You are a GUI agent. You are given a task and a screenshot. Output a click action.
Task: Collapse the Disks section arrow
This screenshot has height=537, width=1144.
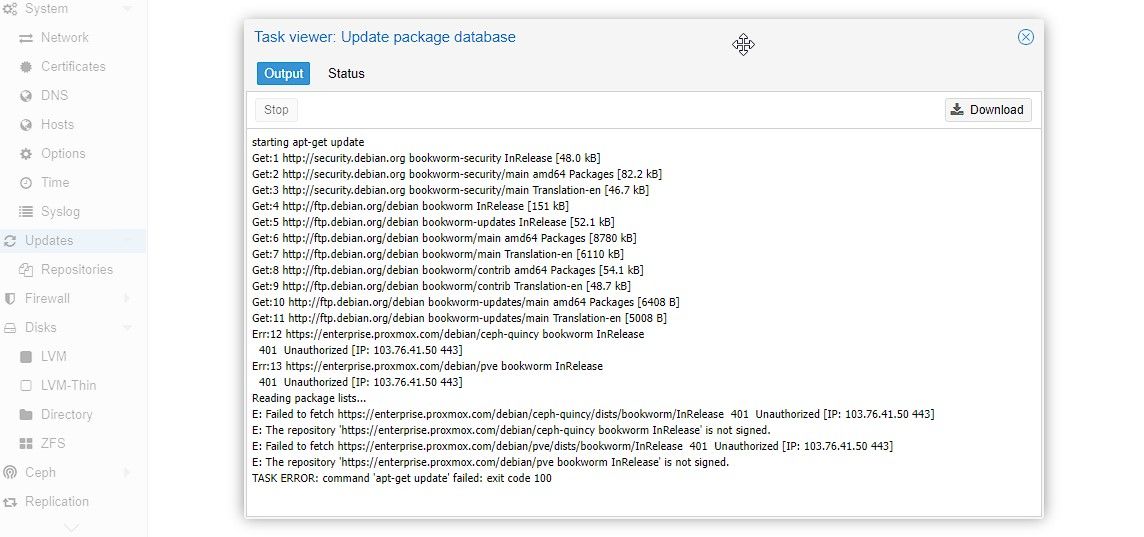click(x=127, y=328)
